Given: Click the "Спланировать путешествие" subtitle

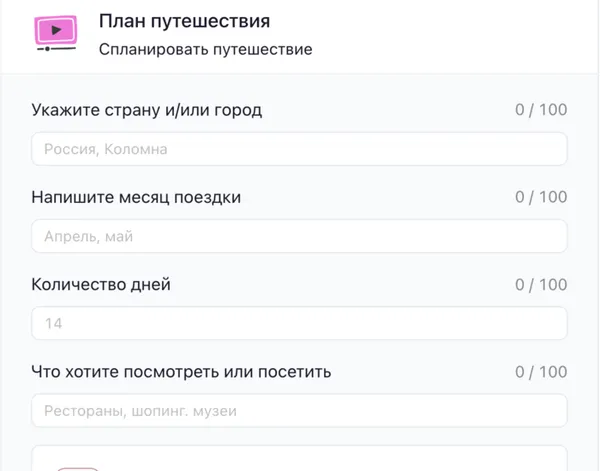Looking at the screenshot, I should (205, 49).
